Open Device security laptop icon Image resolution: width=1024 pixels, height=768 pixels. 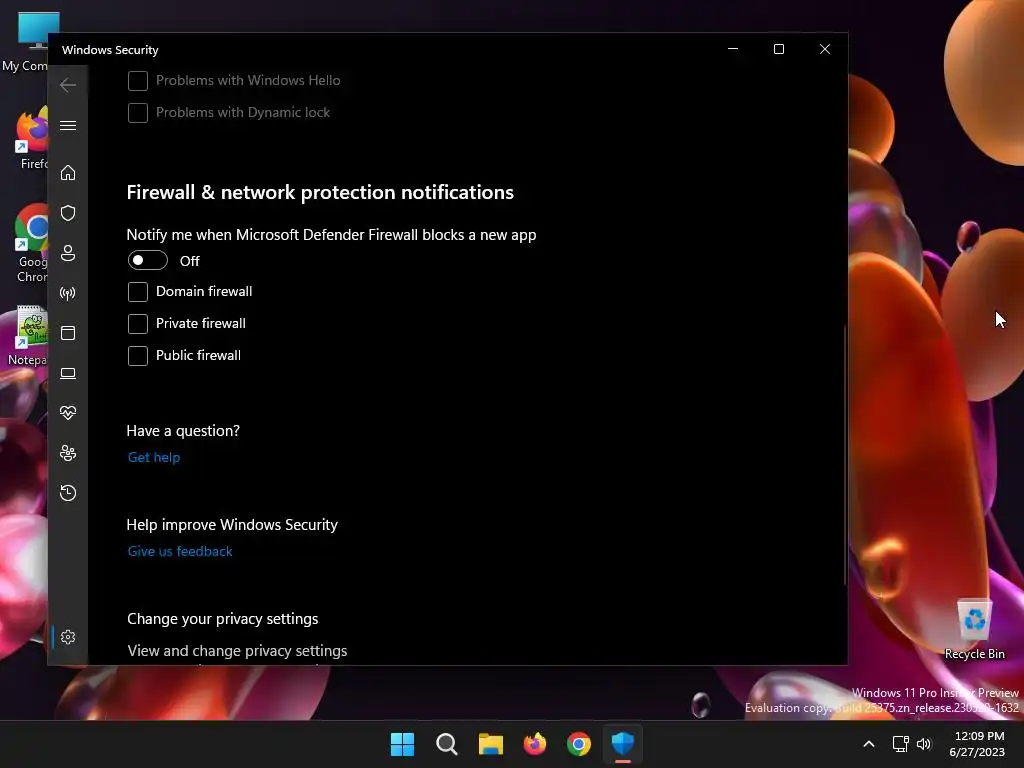[68, 374]
